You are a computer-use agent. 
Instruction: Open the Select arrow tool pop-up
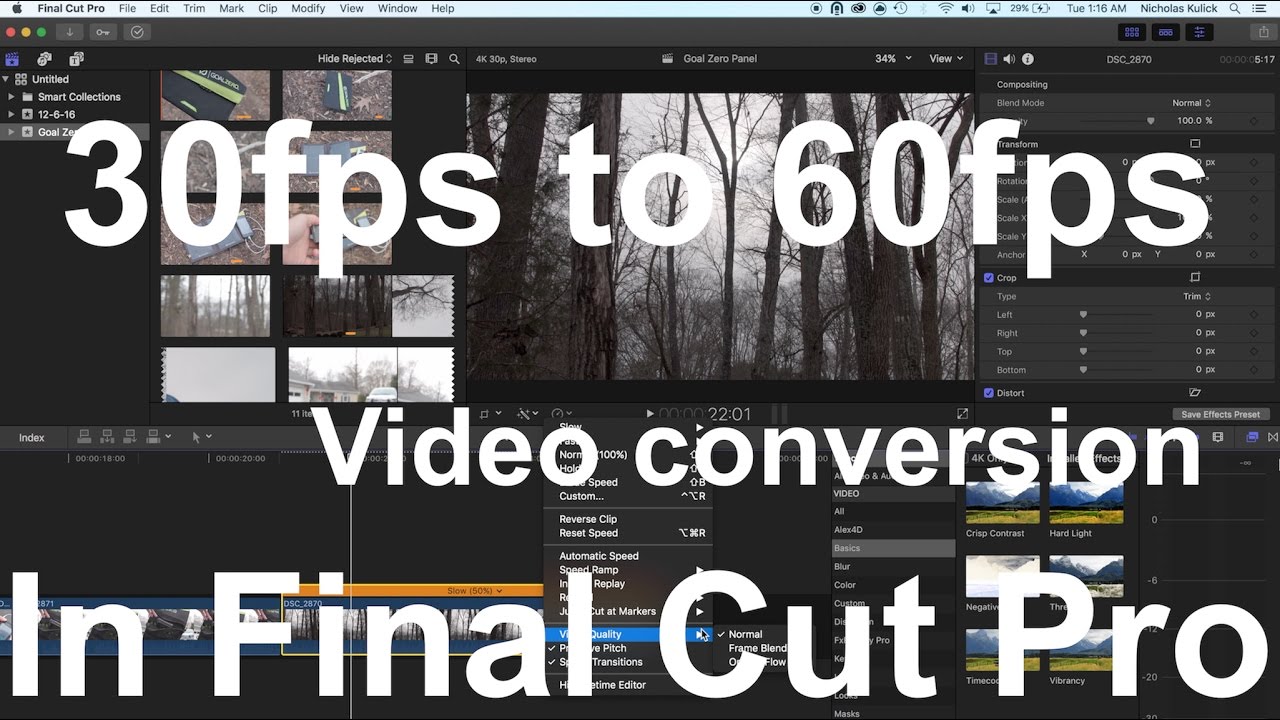[x=201, y=437]
